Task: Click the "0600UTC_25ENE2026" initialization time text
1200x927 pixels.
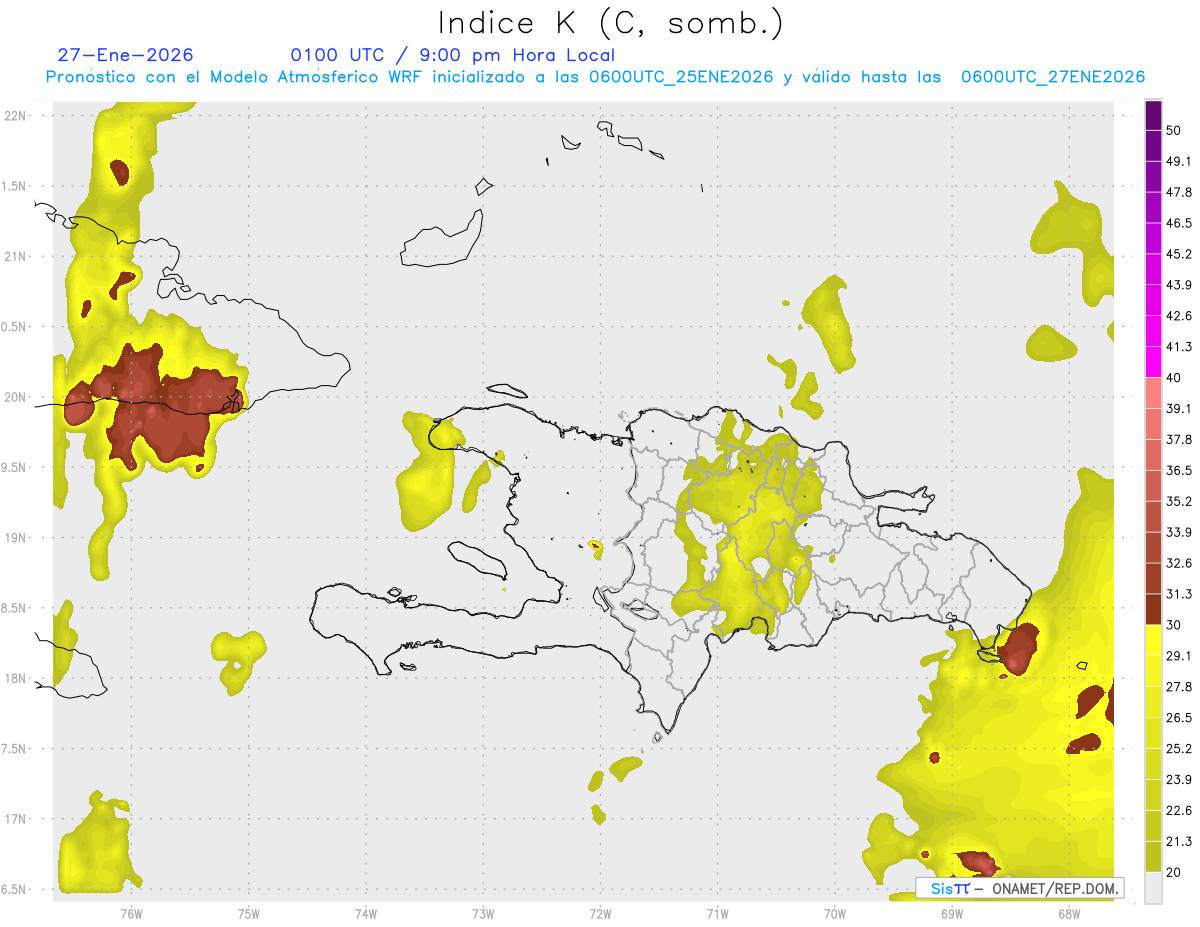Action: [681, 77]
